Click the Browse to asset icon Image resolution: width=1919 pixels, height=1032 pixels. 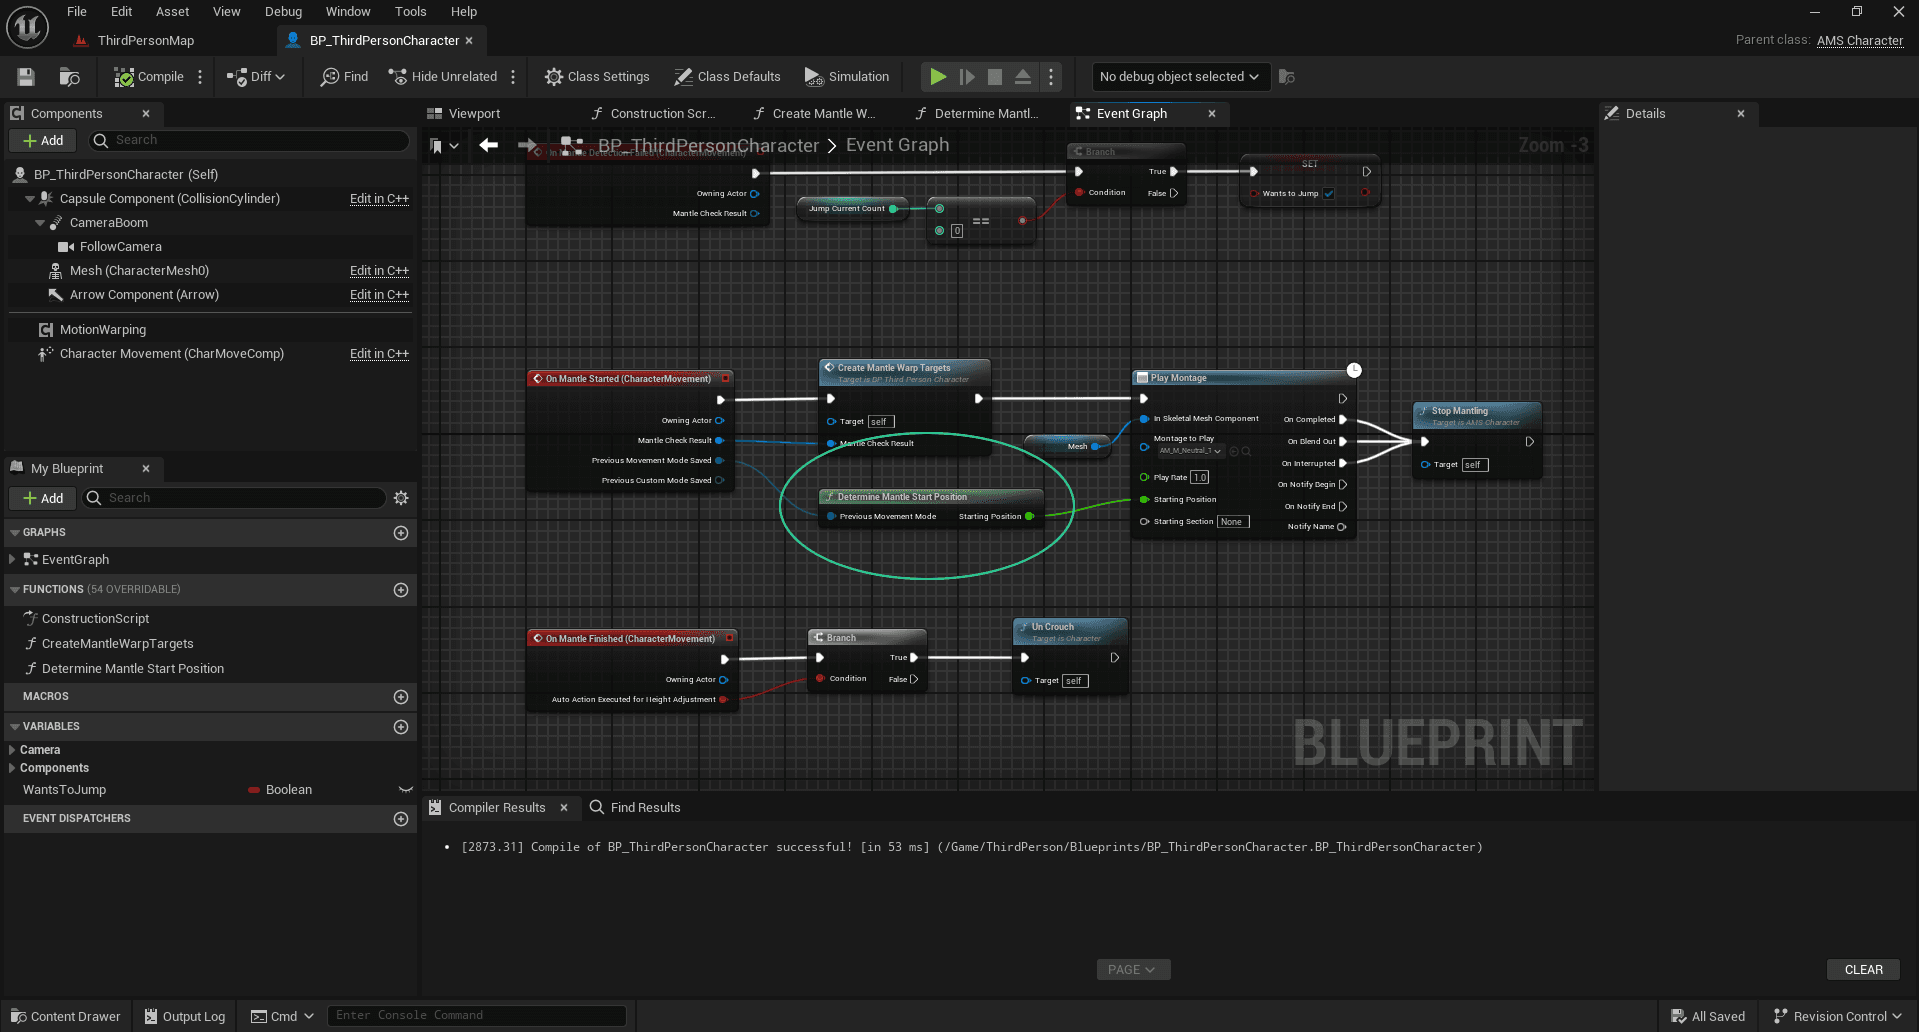coord(69,77)
